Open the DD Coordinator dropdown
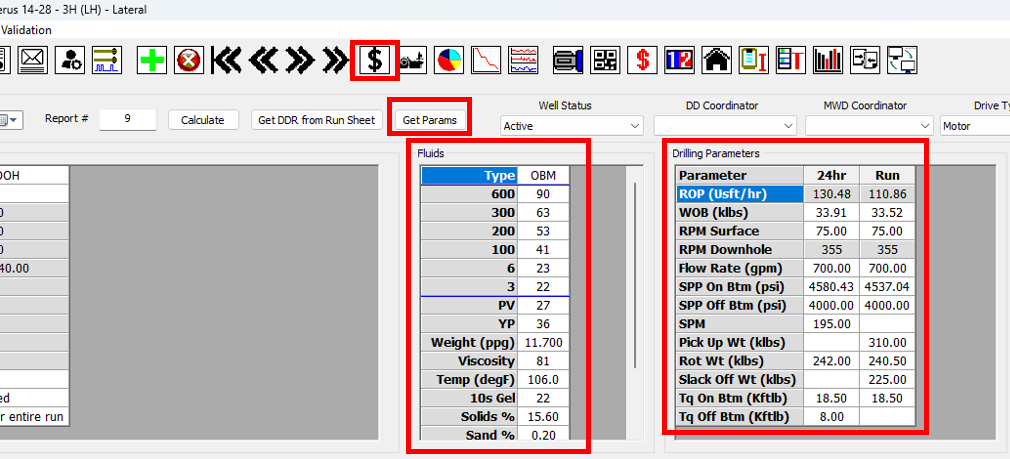The image size is (1010, 459). [x=725, y=126]
